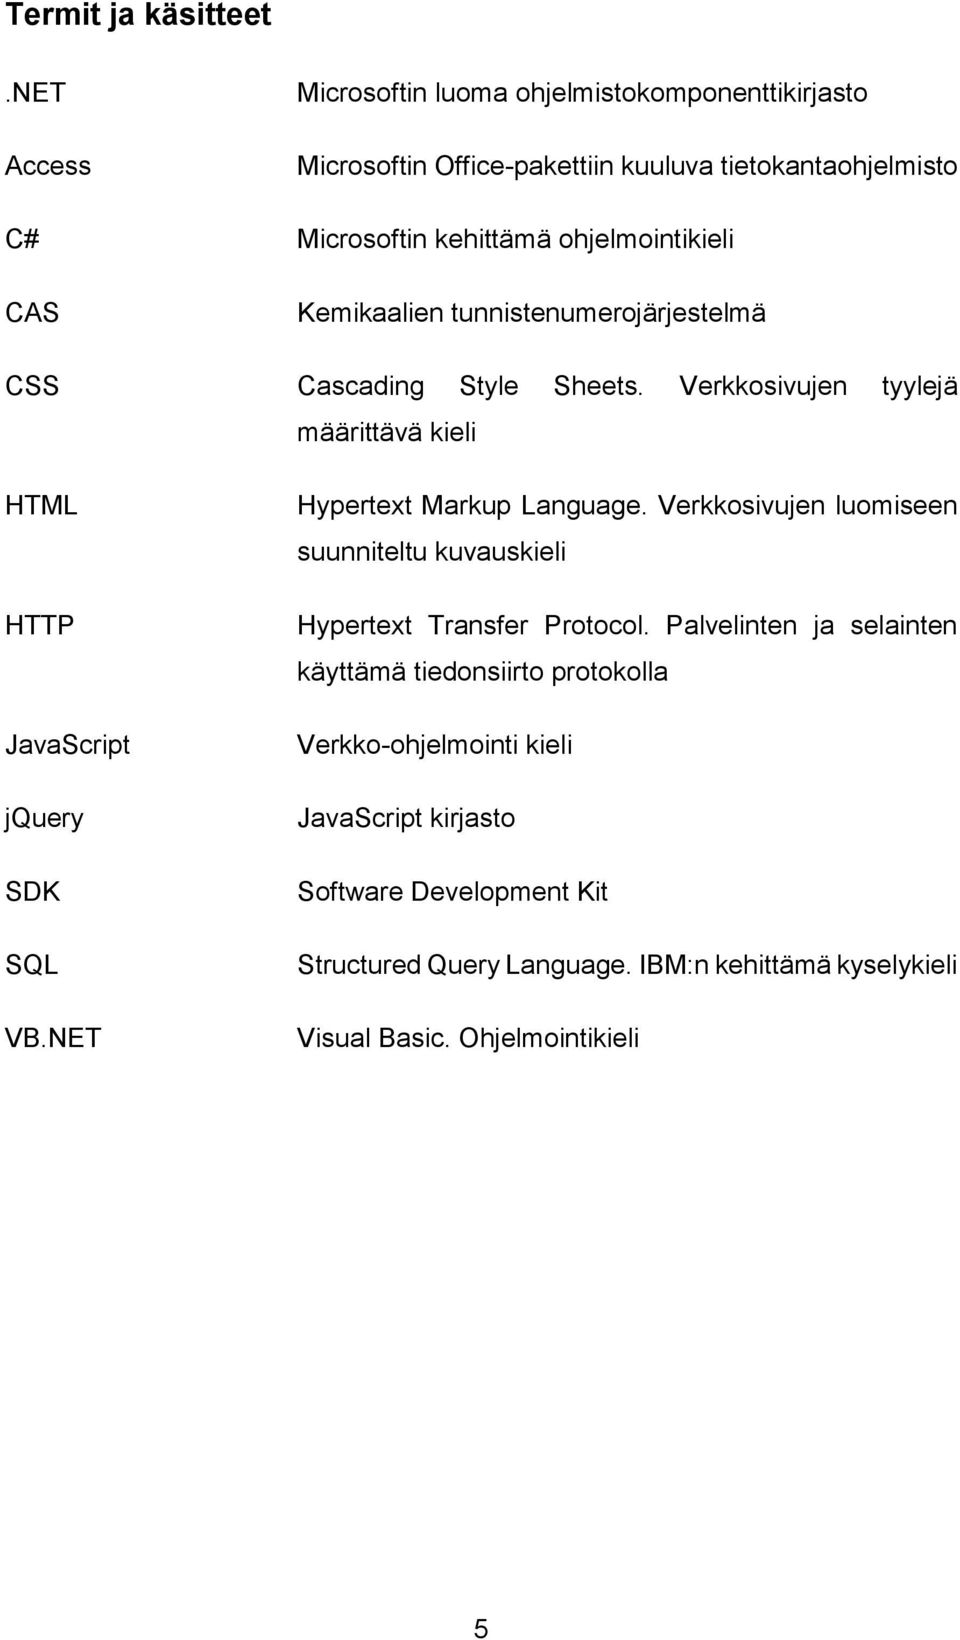The image size is (960, 1640).
Task: Click the 'Hypertext Markup Language' line
Action: [627, 505]
